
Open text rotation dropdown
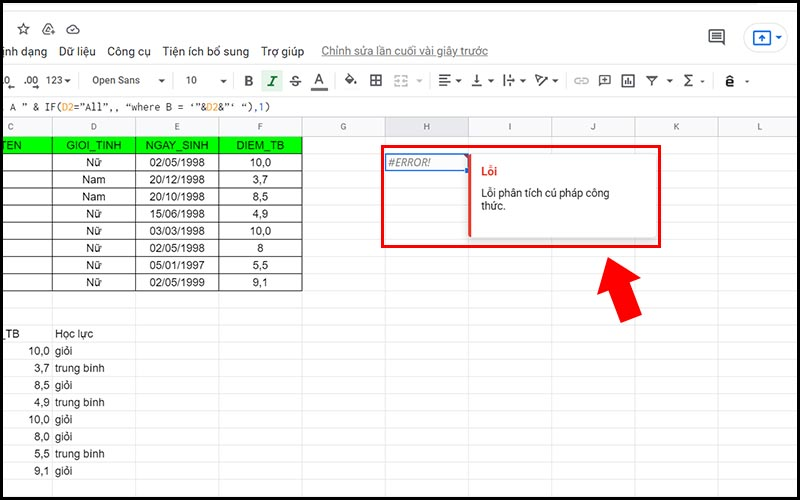pyautogui.click(x=546, y=81)
